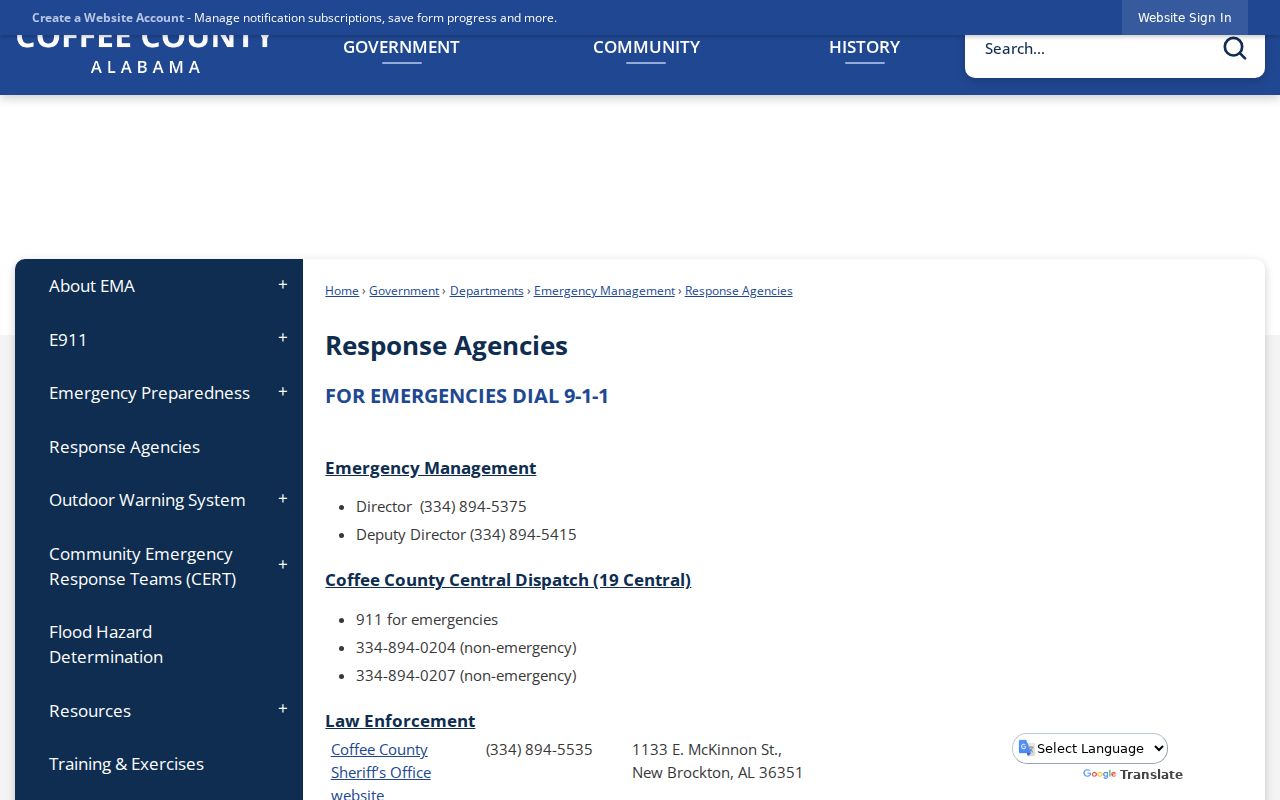The width and height of the screenshot is (1280, 800).
Task: Click the Law Enforcement heading
Action: point(400,721)
